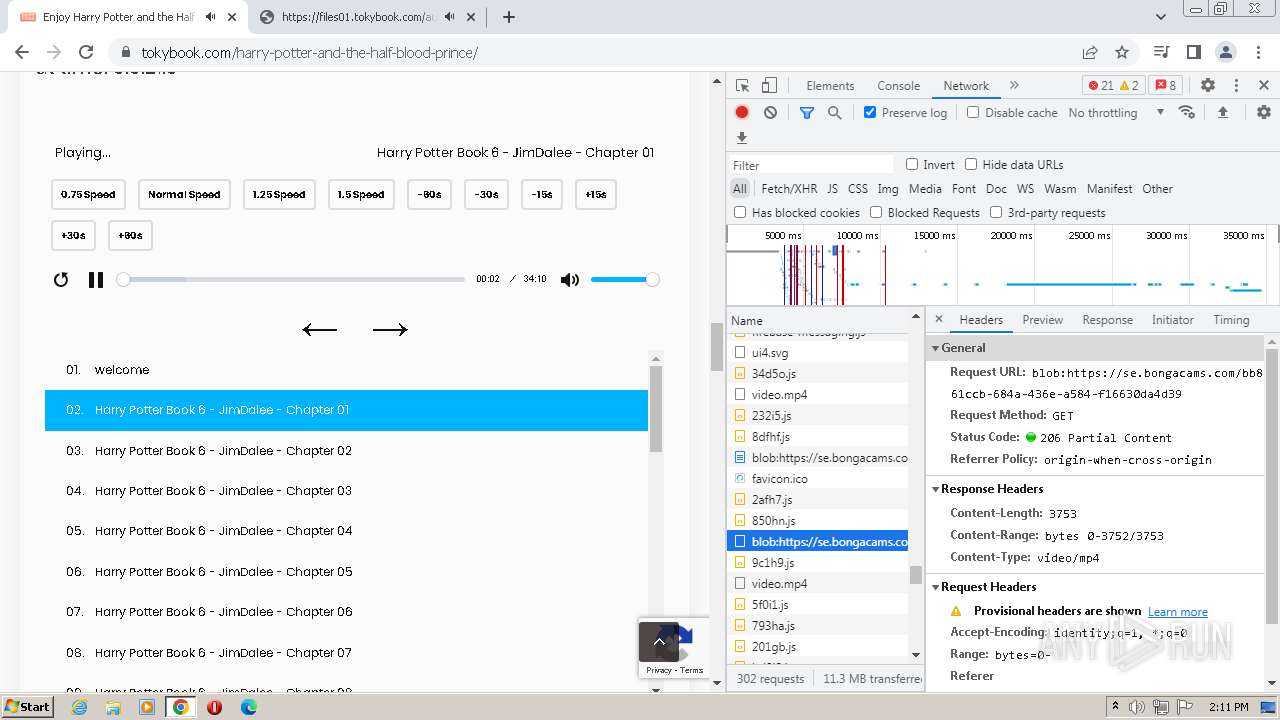
Task: Open the Timing tab of request
Action: [1231, 320]
